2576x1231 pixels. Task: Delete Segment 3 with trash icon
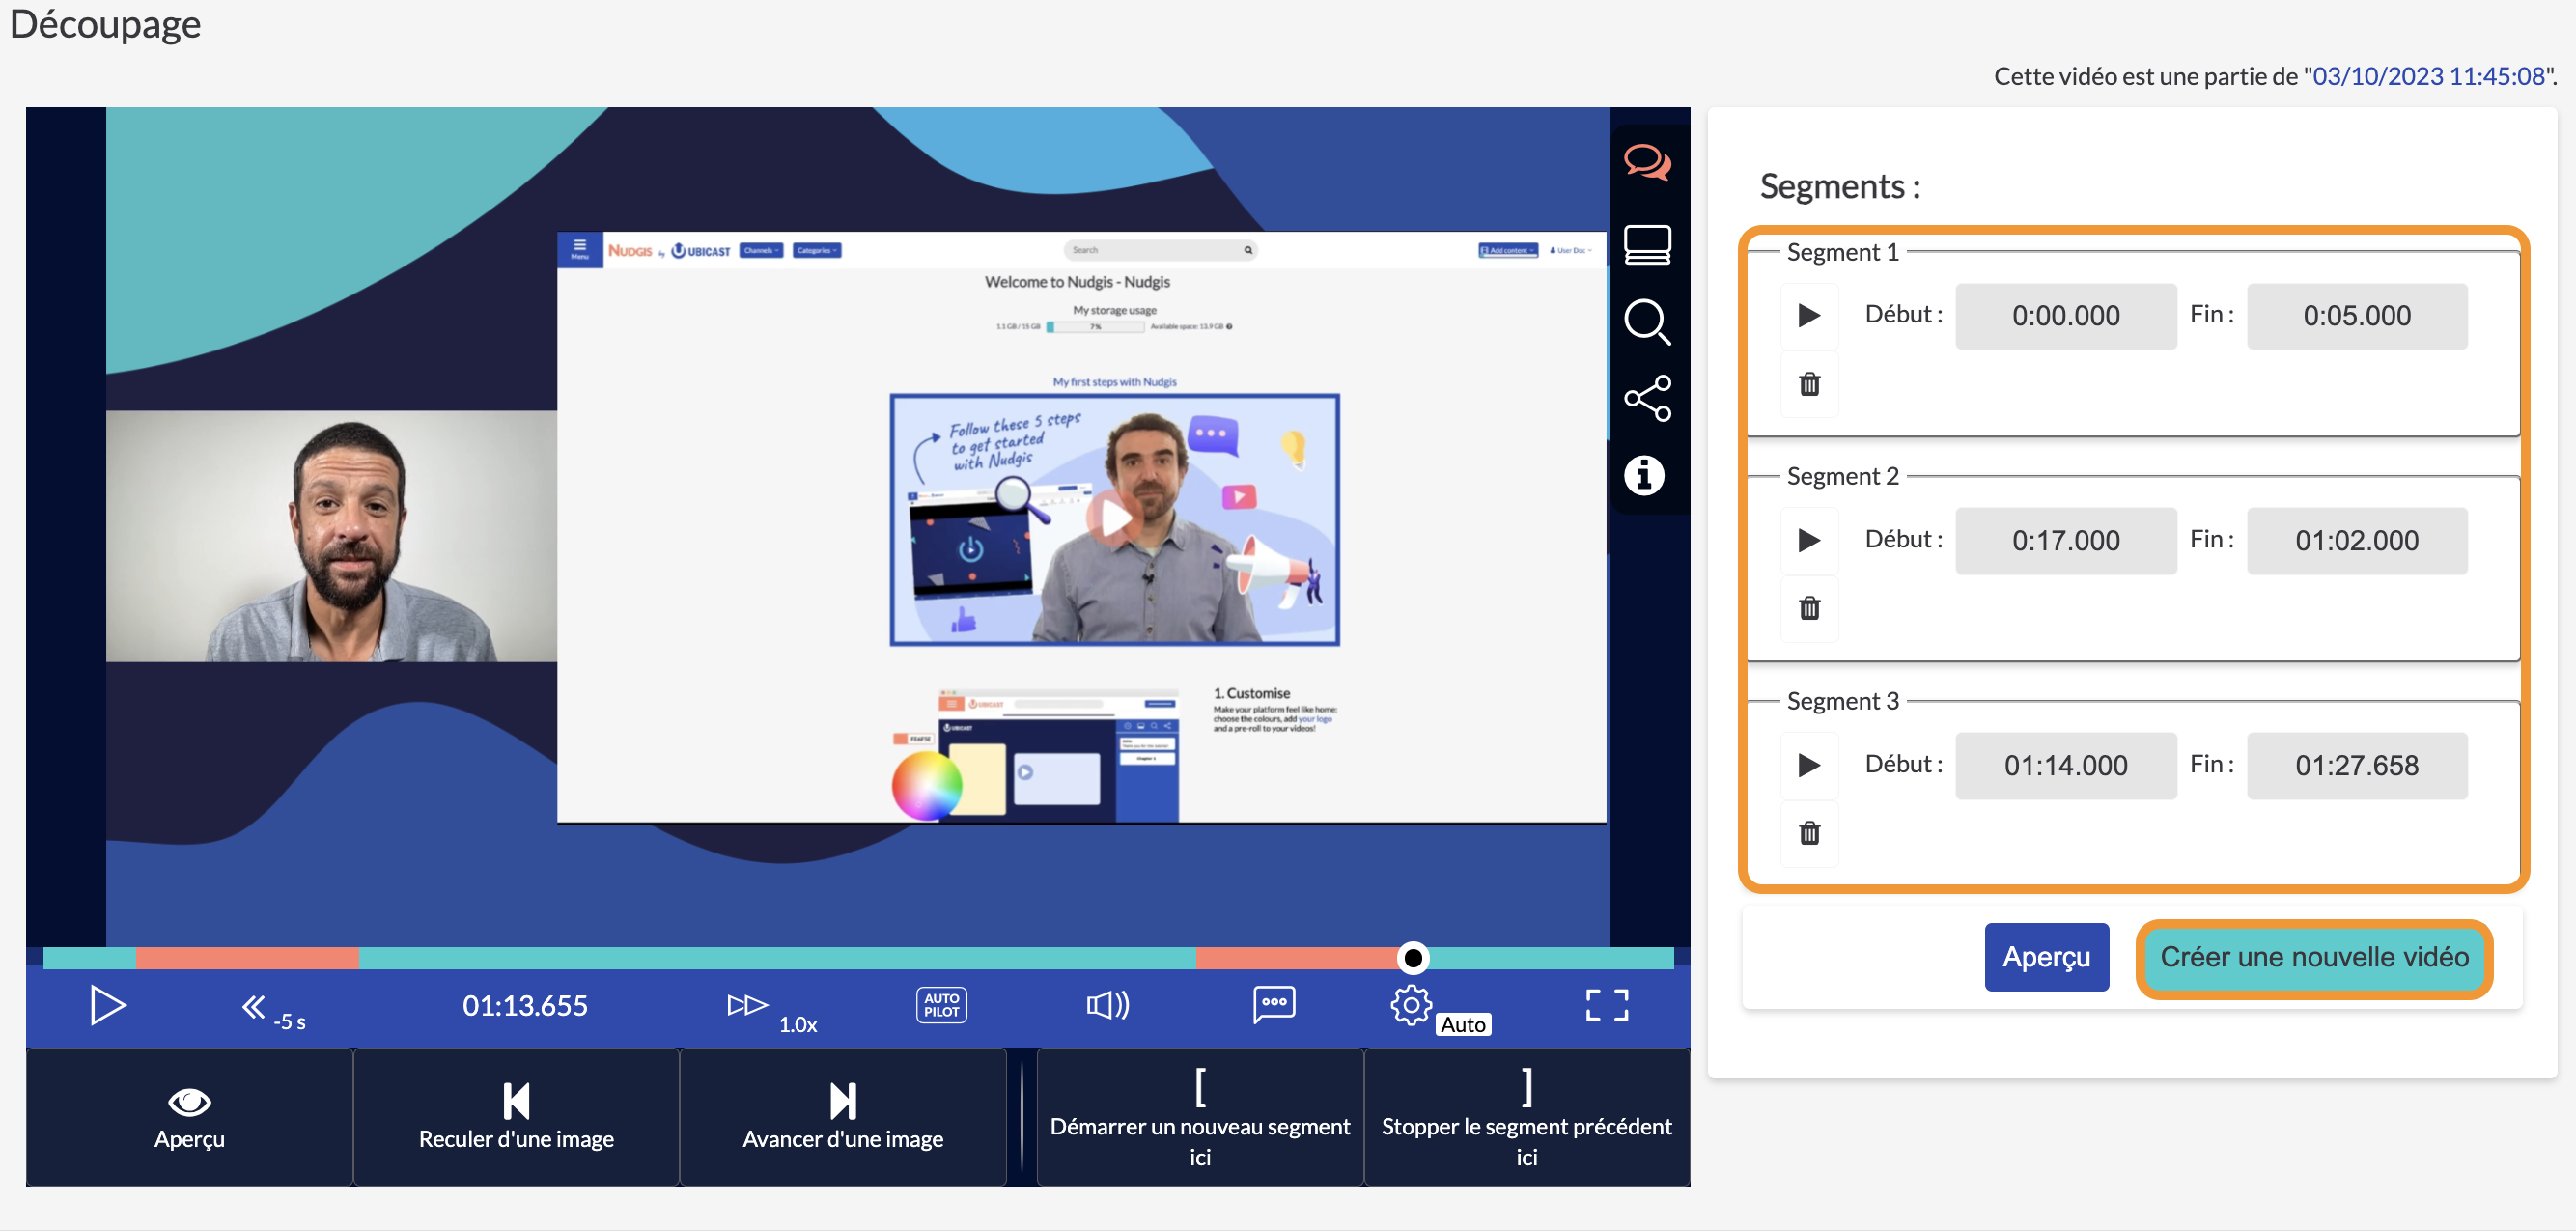tap(1809, 833)
